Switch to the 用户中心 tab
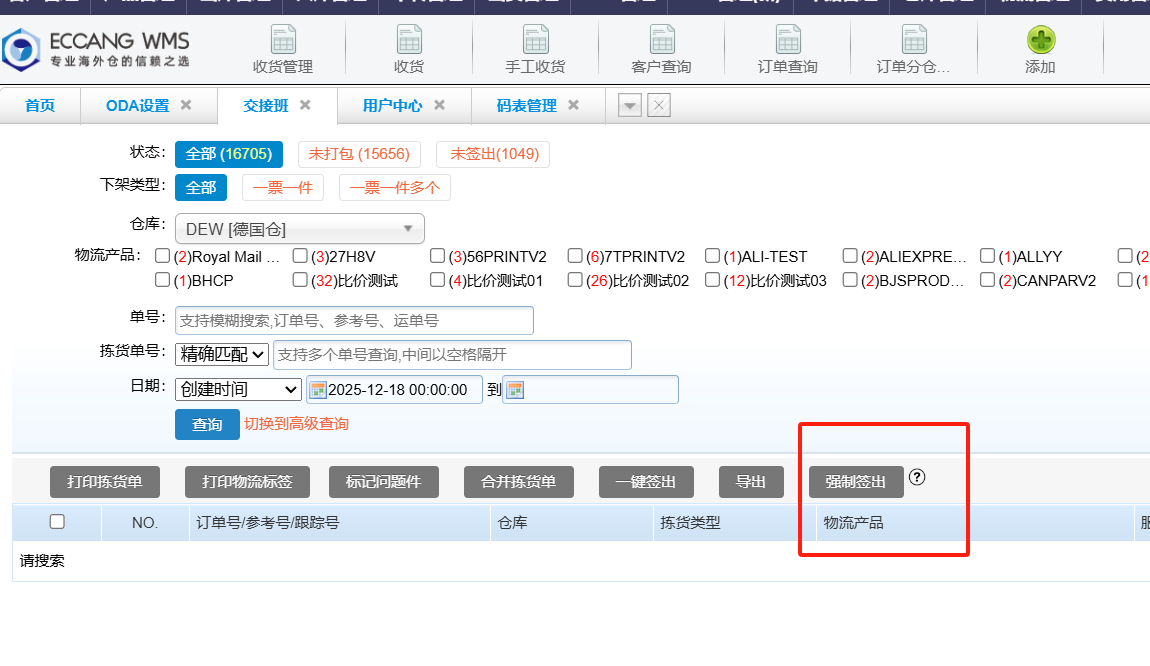The image size is (1150, 666). coord(392,106)
